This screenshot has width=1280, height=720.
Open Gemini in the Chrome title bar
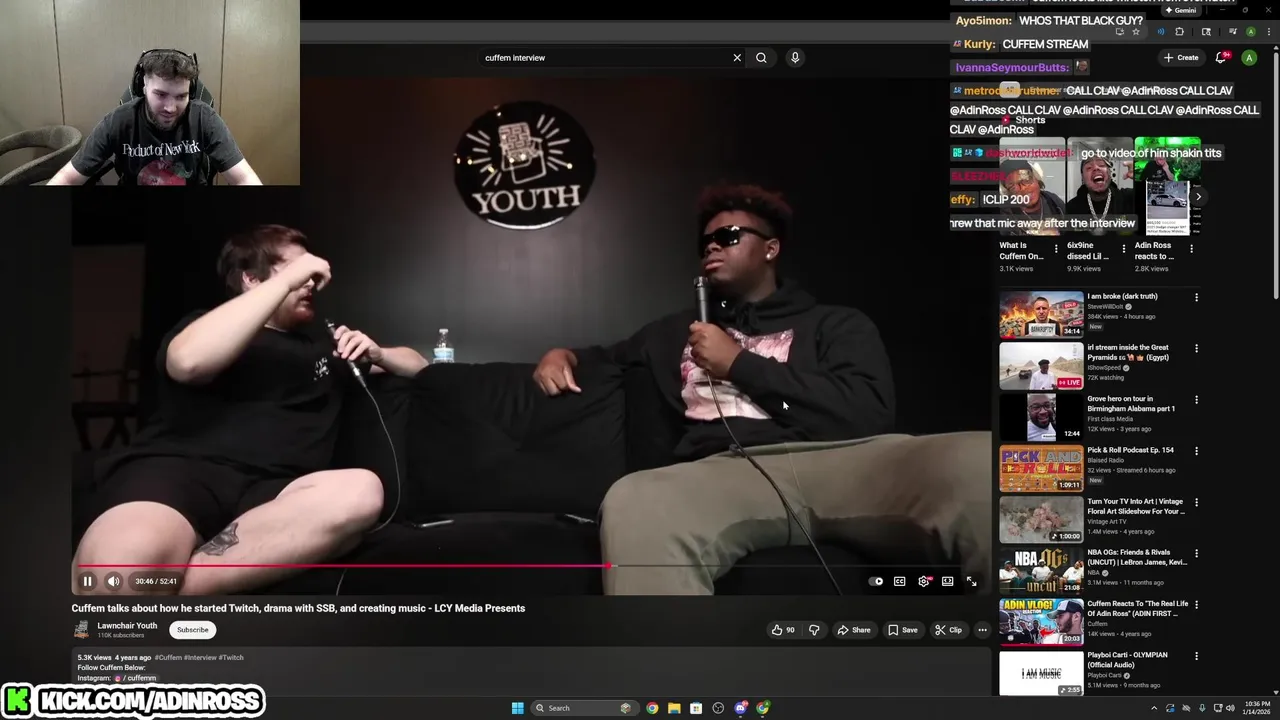point(1181,10)
